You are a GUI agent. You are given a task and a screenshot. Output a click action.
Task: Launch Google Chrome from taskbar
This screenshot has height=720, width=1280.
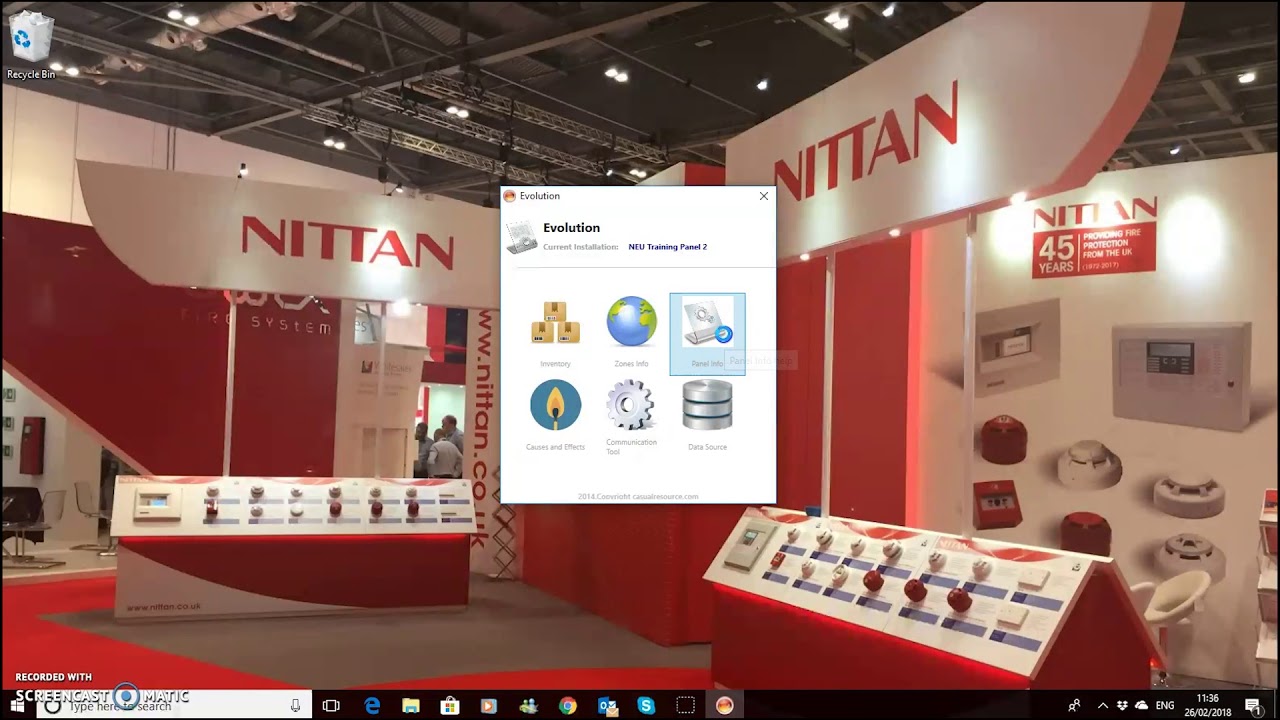567,705
